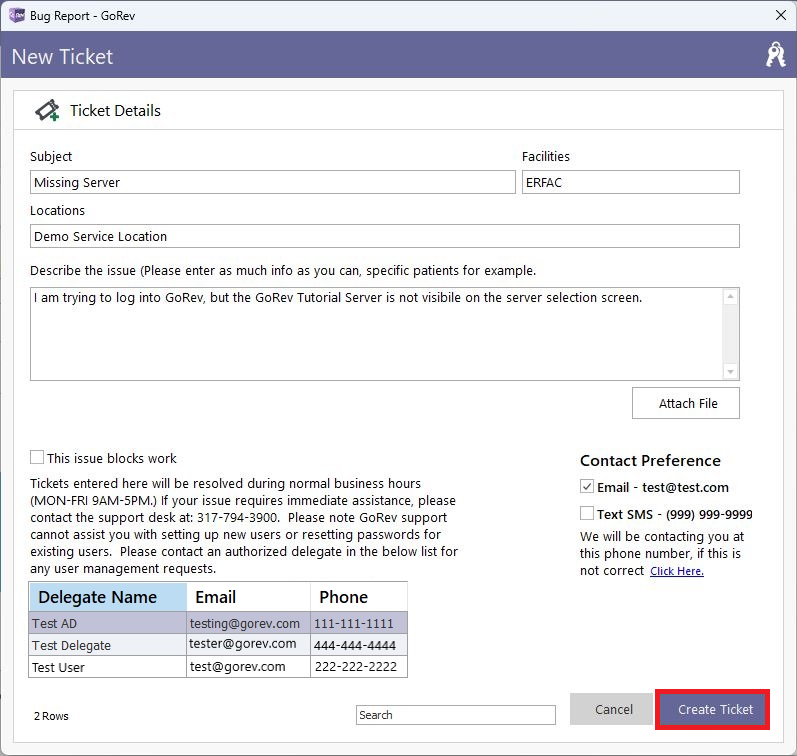
Task: Click the description scrollbar down arrow
Action: click(x=730, y=372)
